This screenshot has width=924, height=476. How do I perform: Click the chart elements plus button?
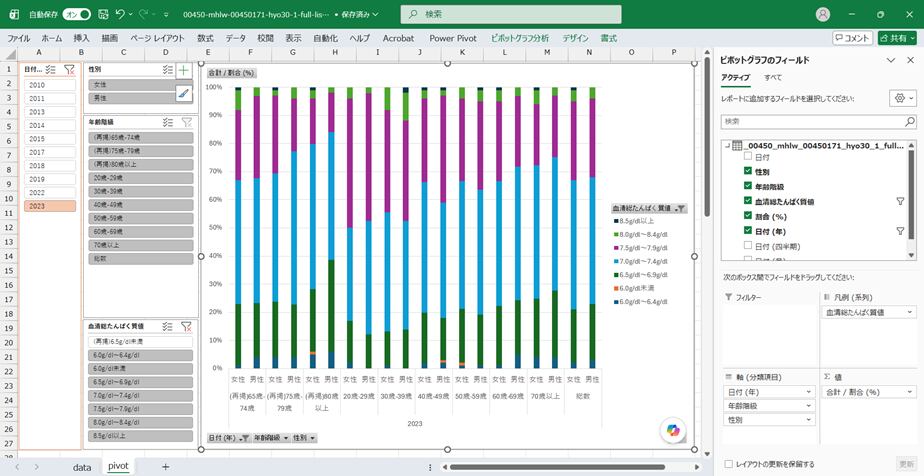point(184,70)
